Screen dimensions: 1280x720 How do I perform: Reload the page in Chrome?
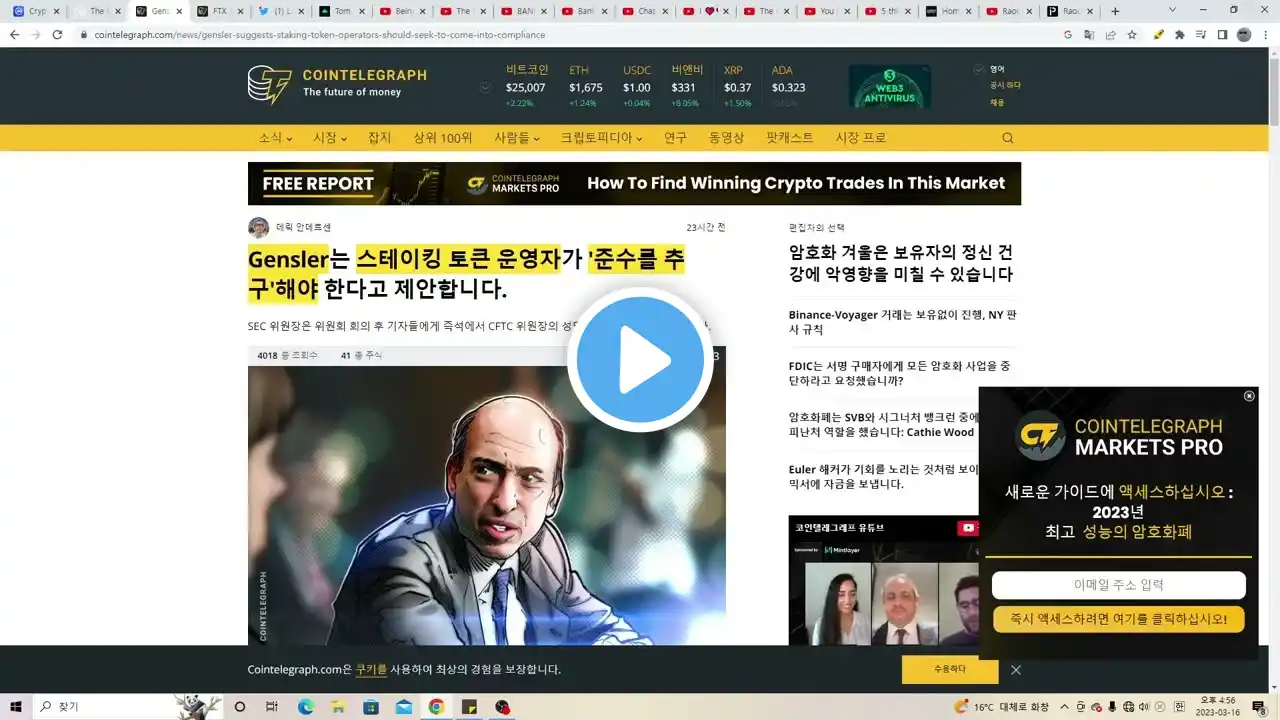click(57, 34)
